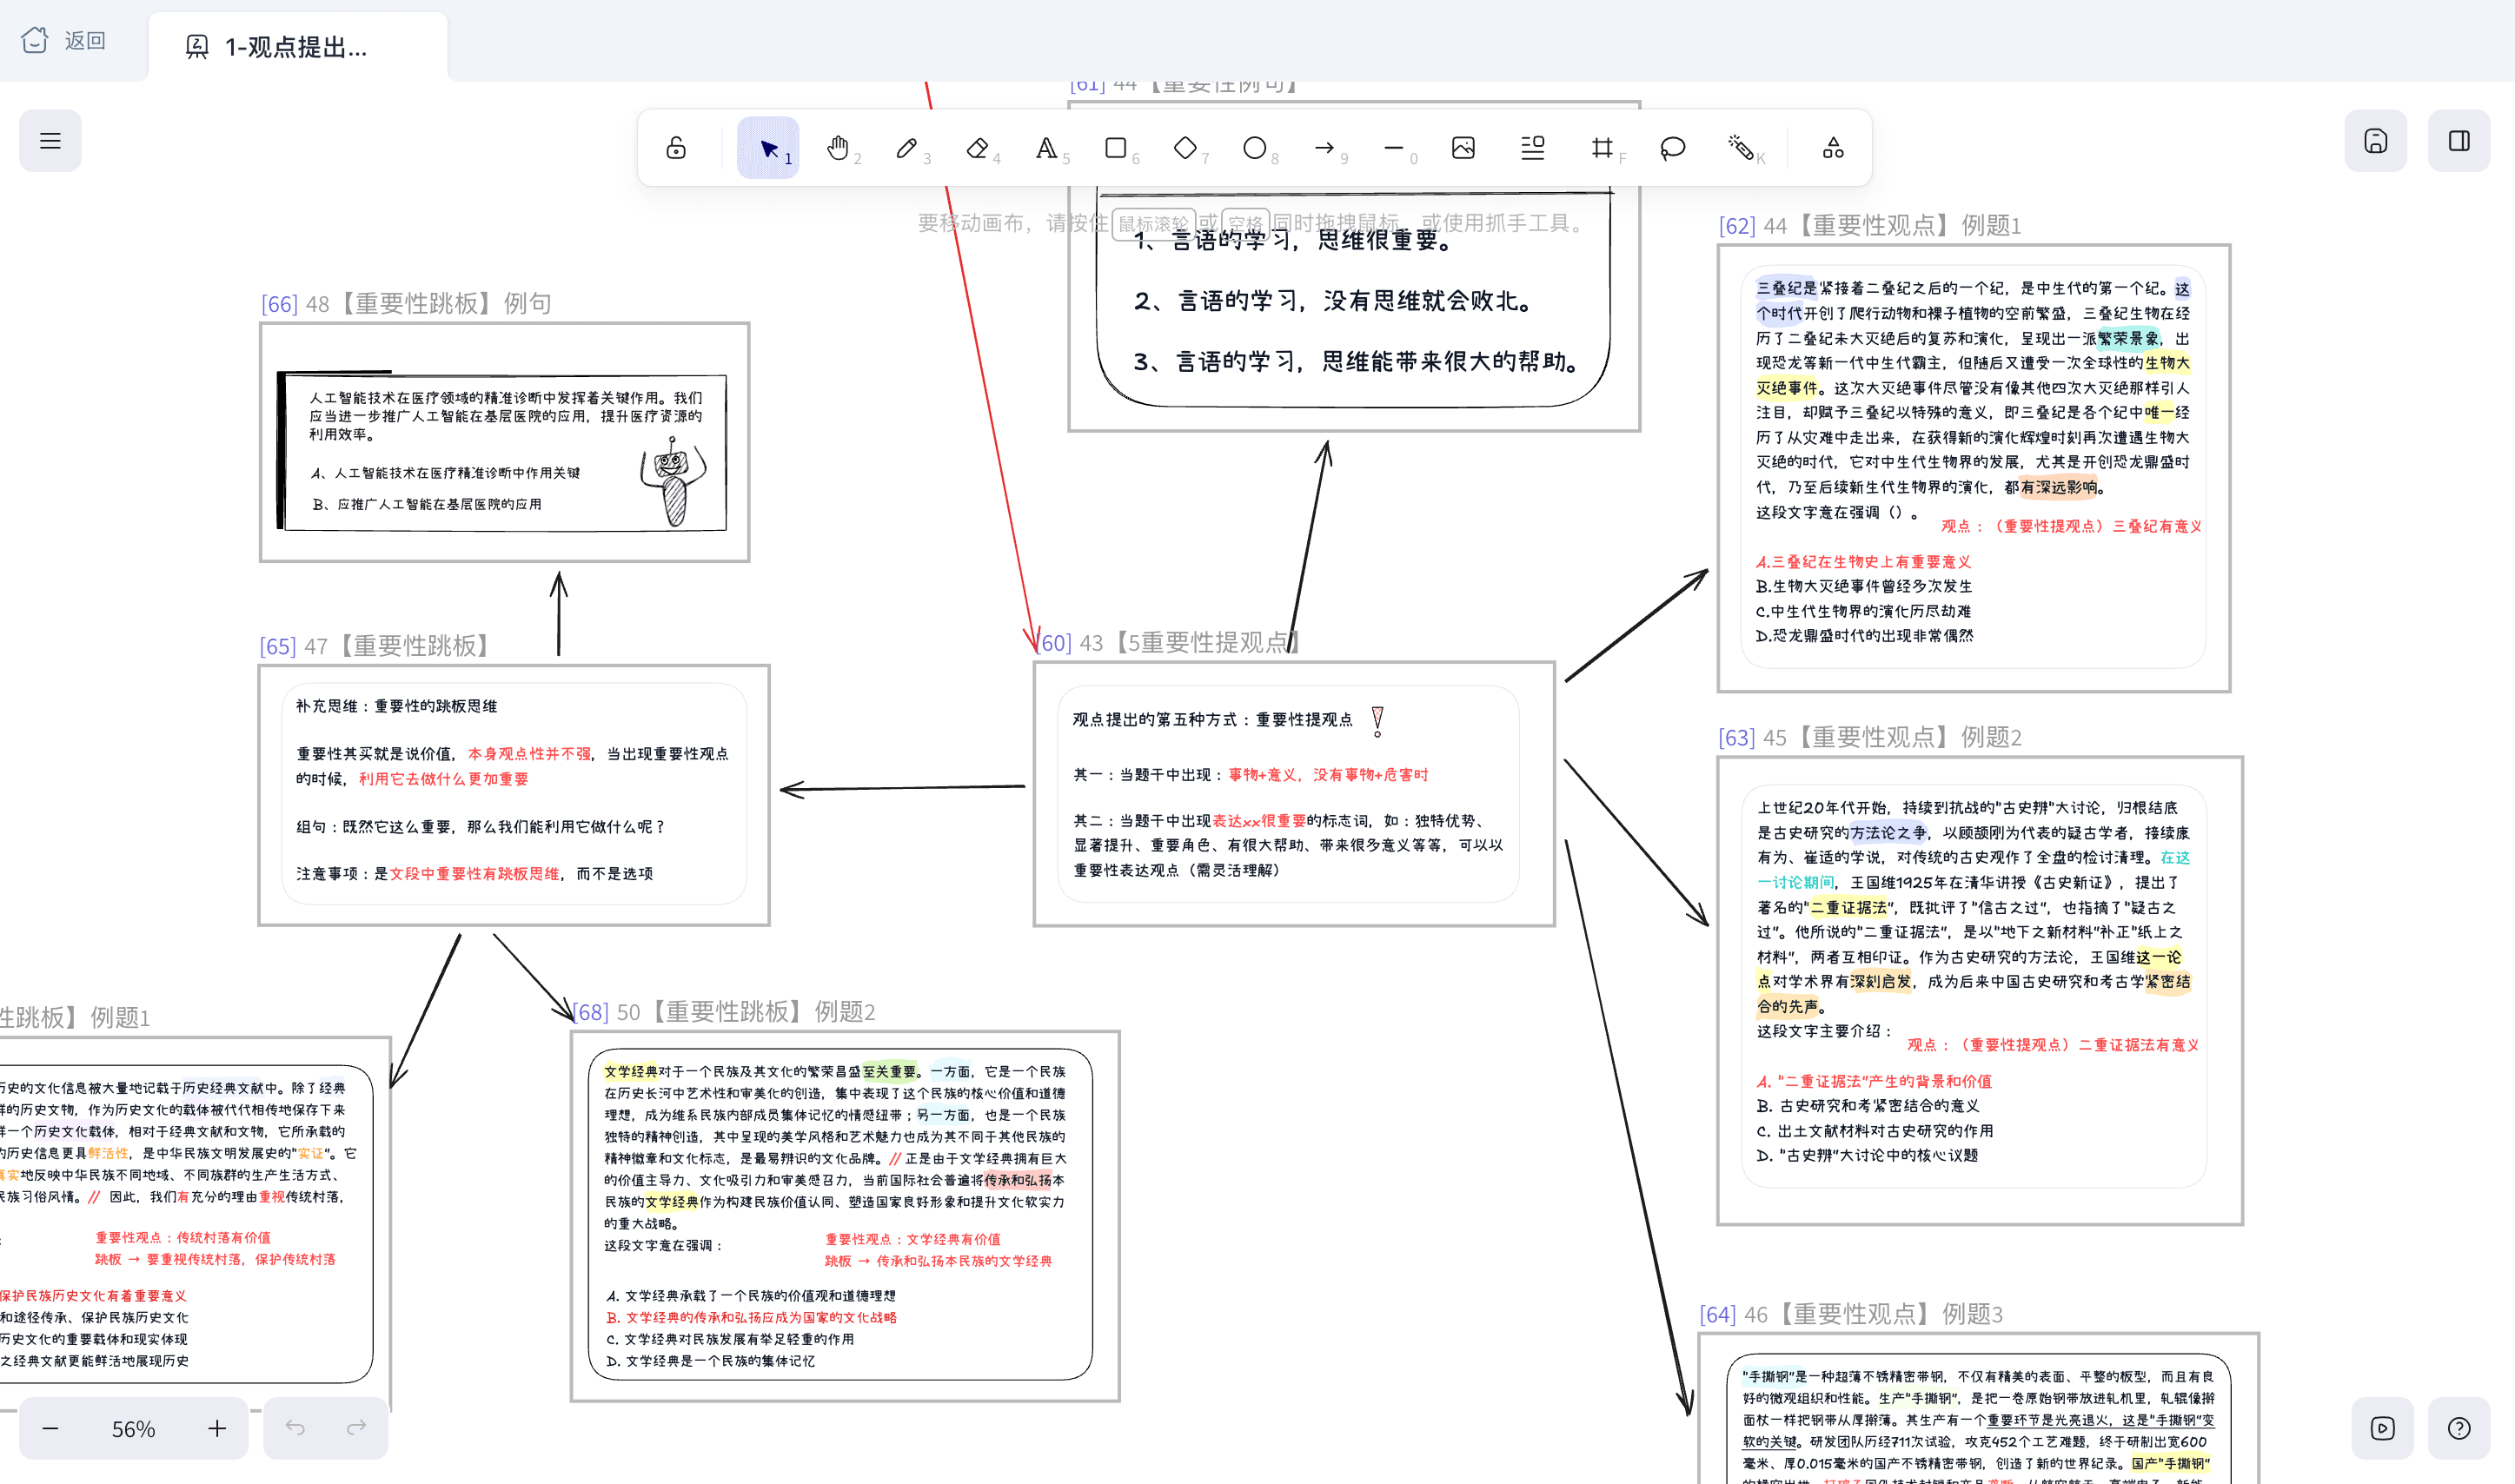Select the hand pan tool
2515x1484 pixels.
(x=838, y=148)
